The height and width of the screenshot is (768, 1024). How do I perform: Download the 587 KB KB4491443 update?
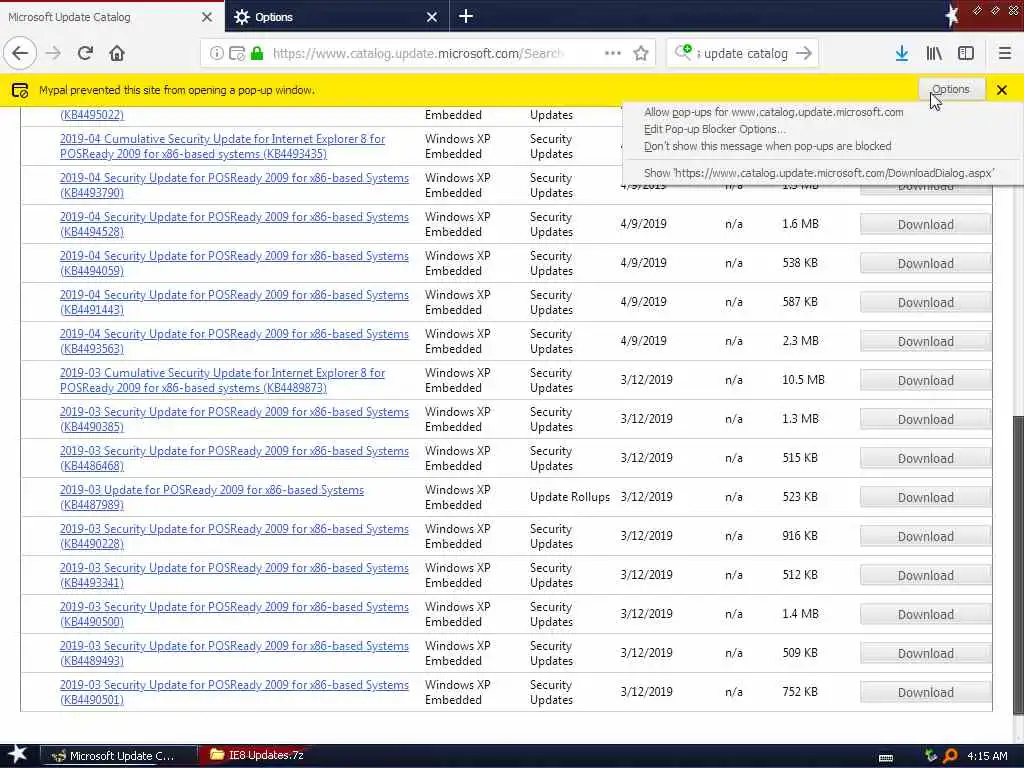coord(925,302)
